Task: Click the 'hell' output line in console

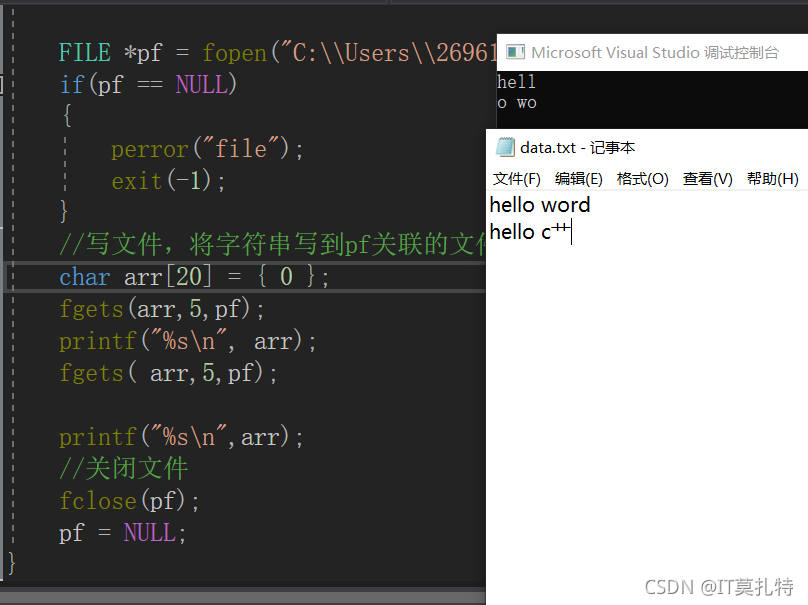Action: [x=516, y=82]
